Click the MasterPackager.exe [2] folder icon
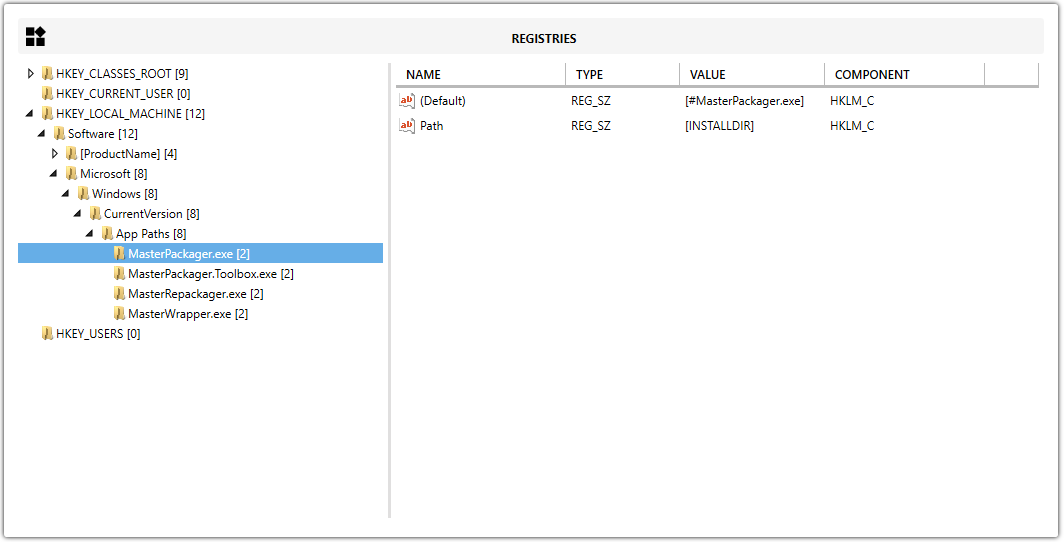This screenshot has height=542, width=1064. point(119,253)
